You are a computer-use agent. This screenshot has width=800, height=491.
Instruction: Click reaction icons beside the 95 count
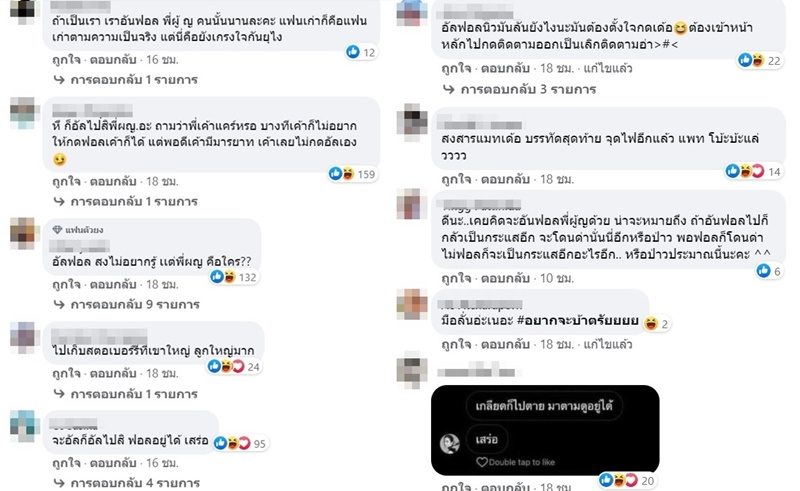pyautogui.click(x=240, y=443)
